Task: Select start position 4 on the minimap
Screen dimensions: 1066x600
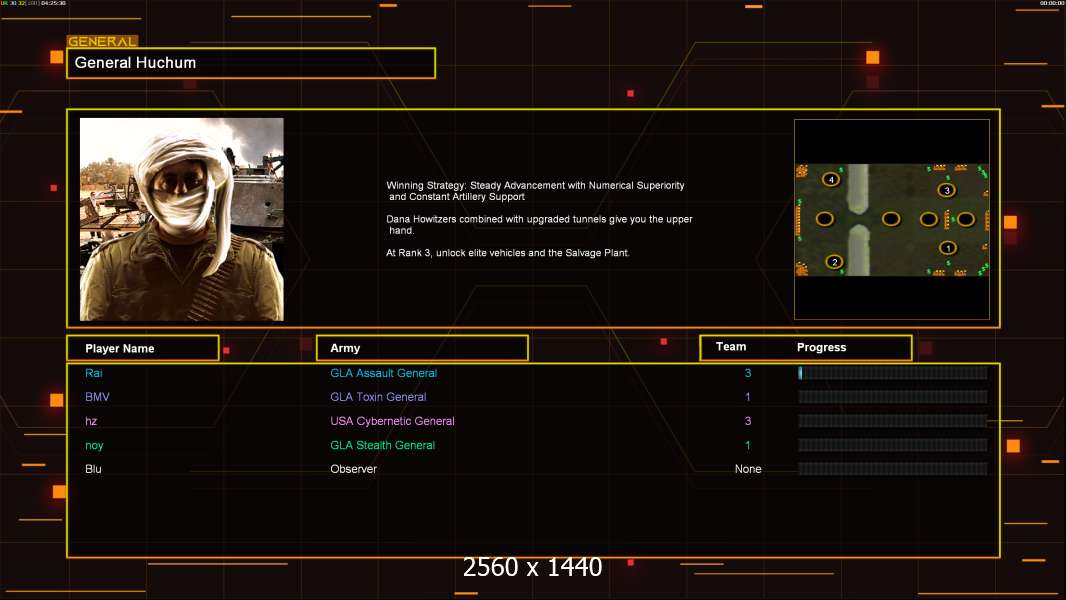Action: pos(831,179)
